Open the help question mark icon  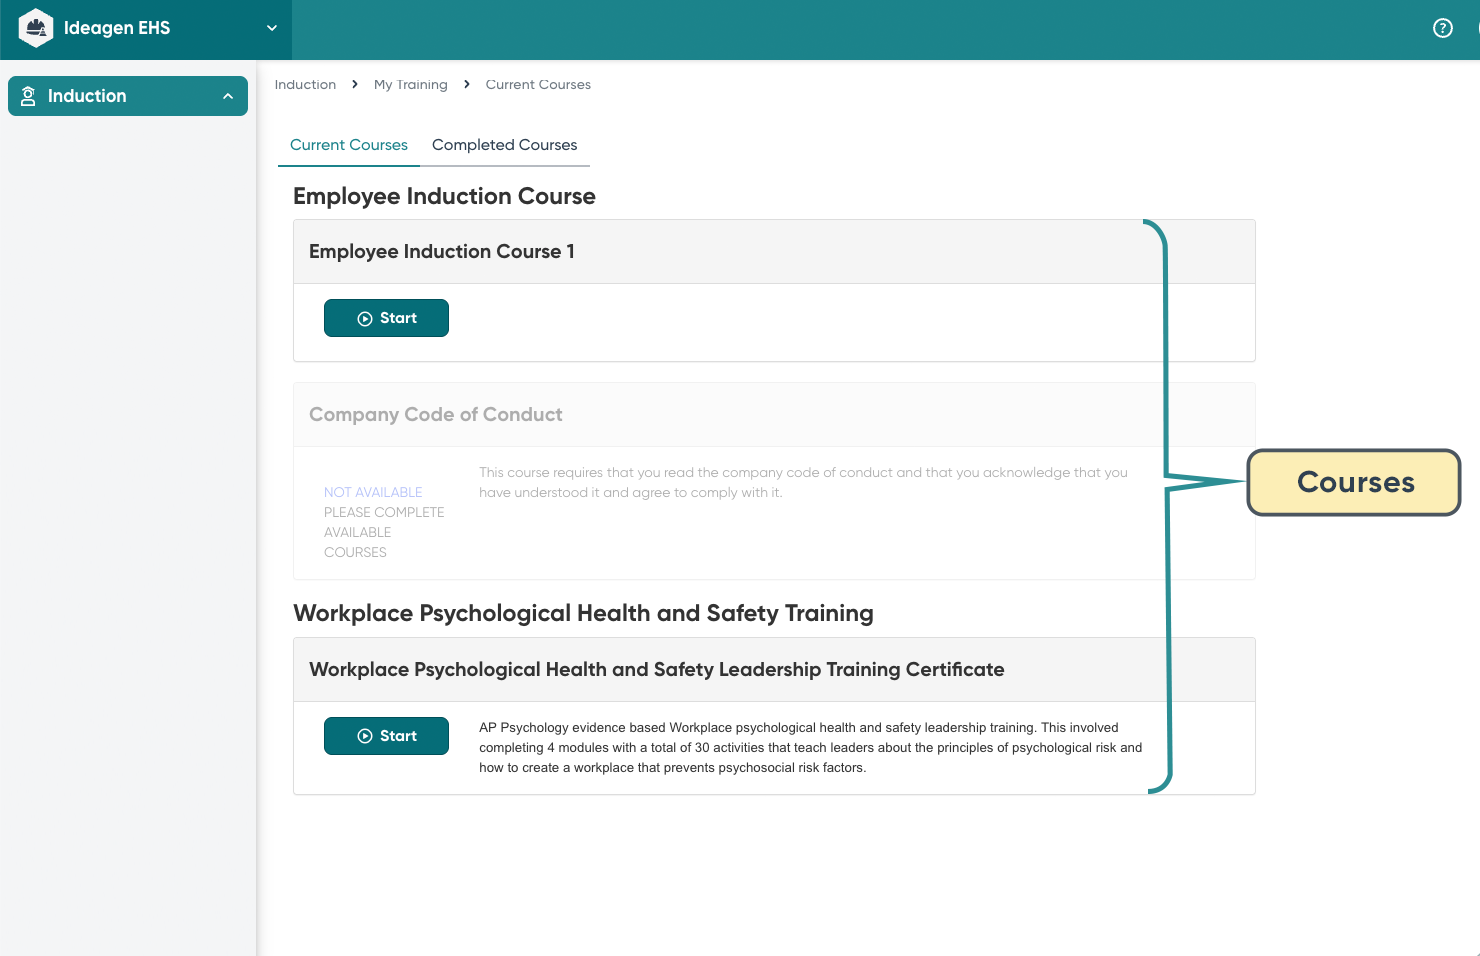[x=1442, y=28]
